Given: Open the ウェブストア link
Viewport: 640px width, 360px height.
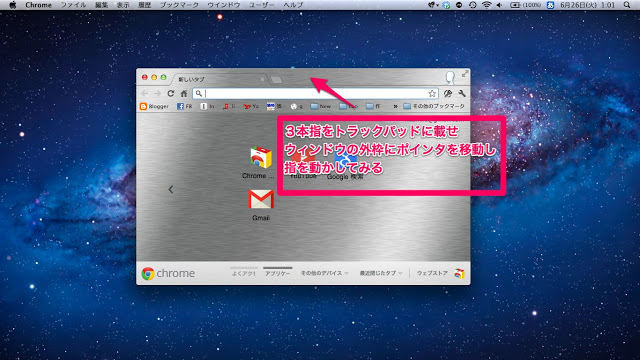Looking at the screenshot, I should pyautogui.click(x=432, y=273).
